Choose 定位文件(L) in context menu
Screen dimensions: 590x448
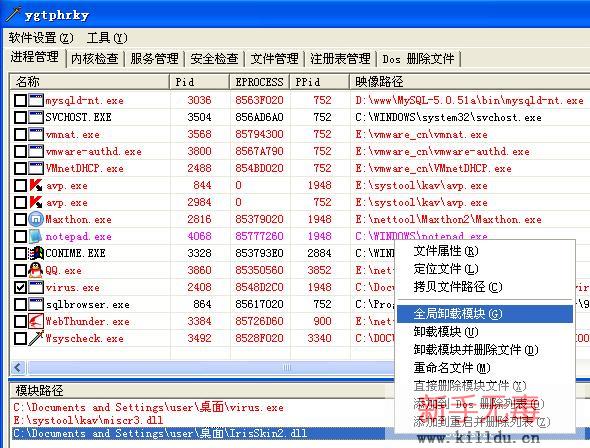[x=485, y=269]
